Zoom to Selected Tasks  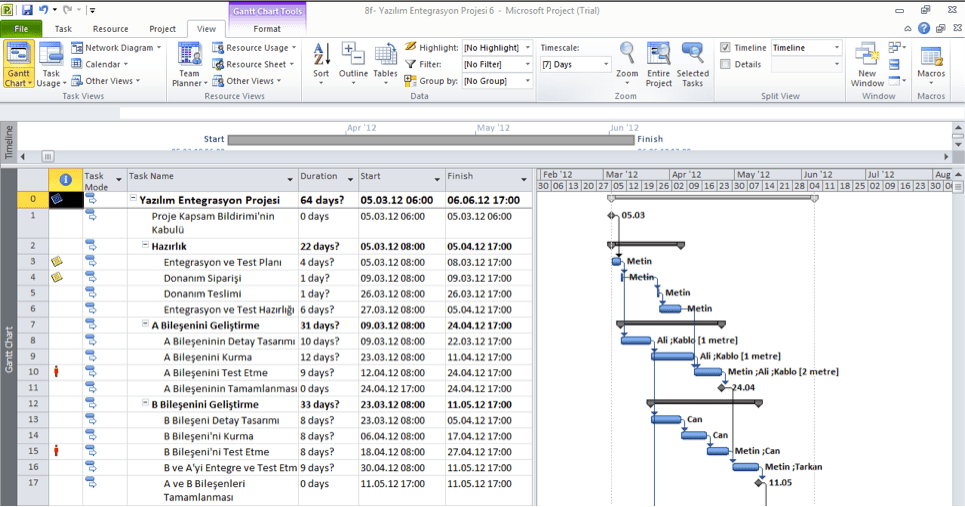tap(692, 64)
